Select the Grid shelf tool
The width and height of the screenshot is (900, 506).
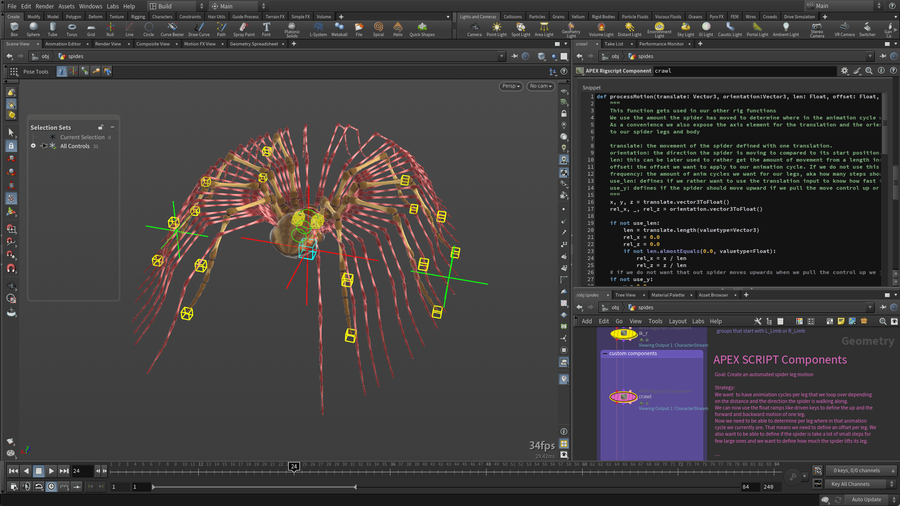91,29
